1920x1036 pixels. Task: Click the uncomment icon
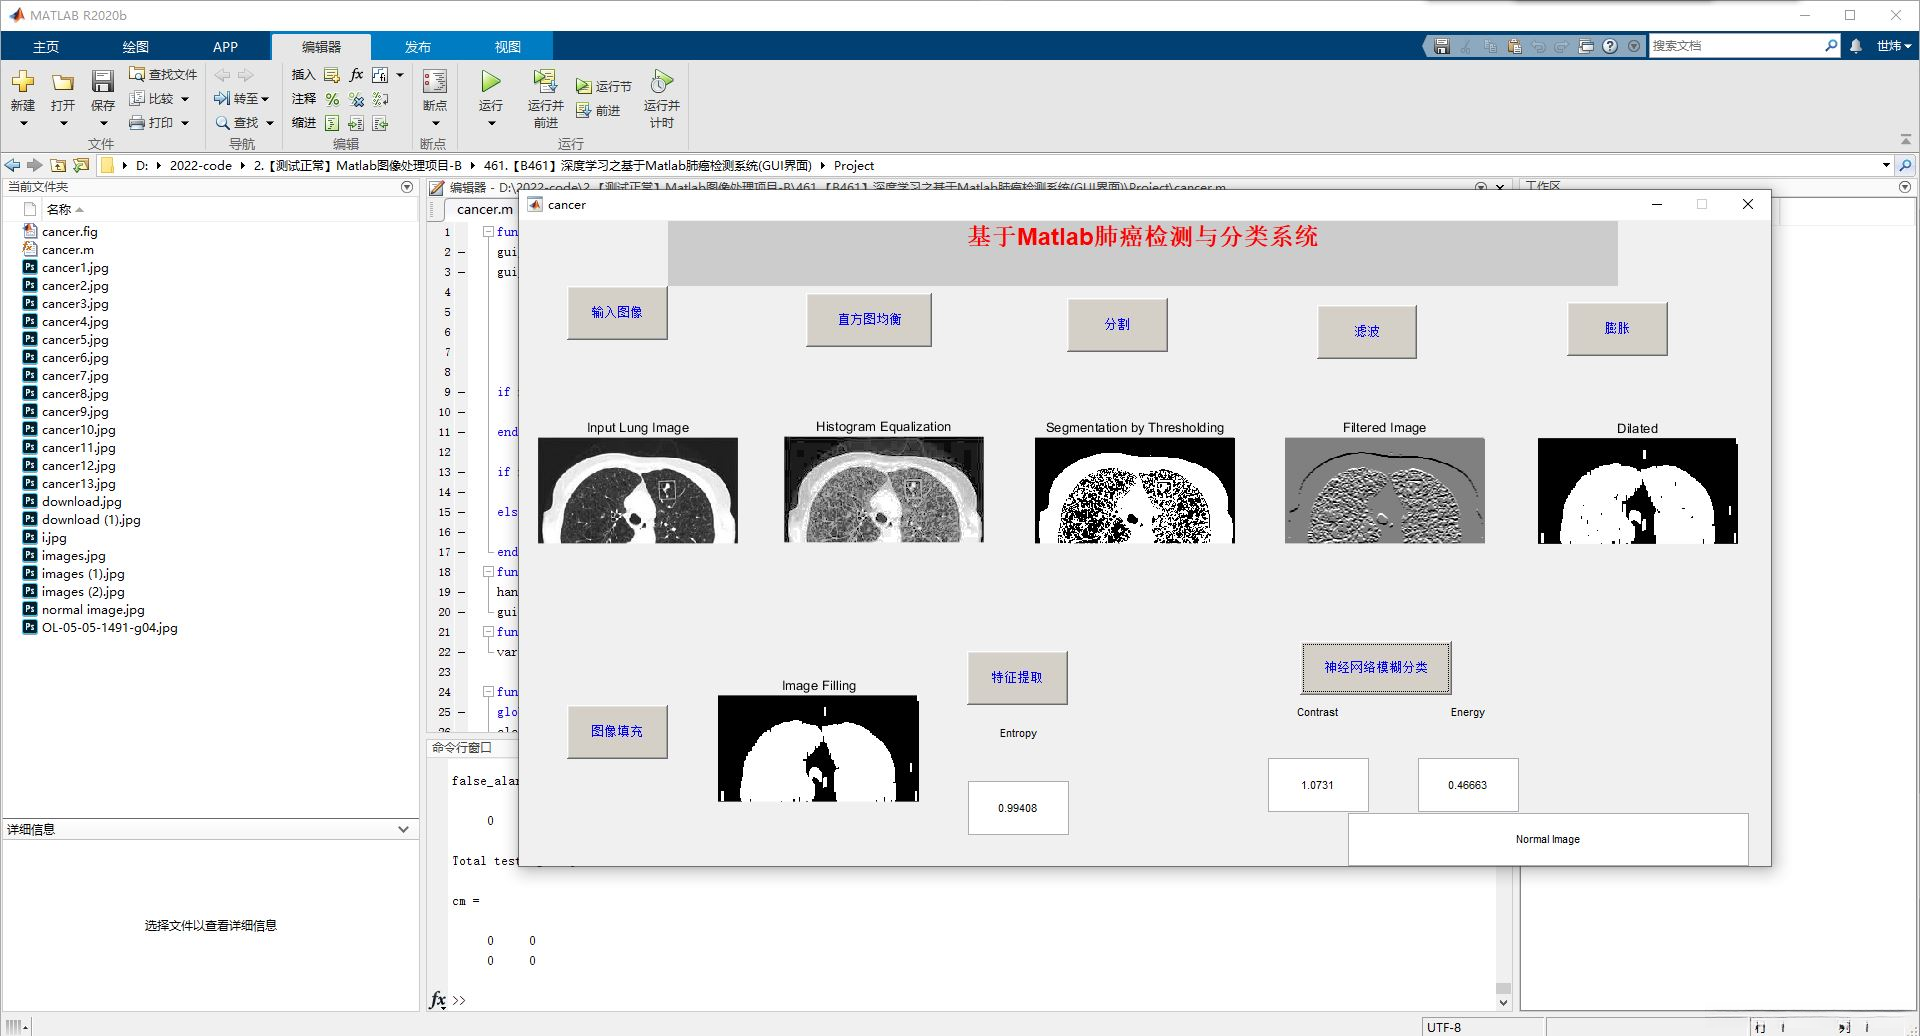(356, 99)
